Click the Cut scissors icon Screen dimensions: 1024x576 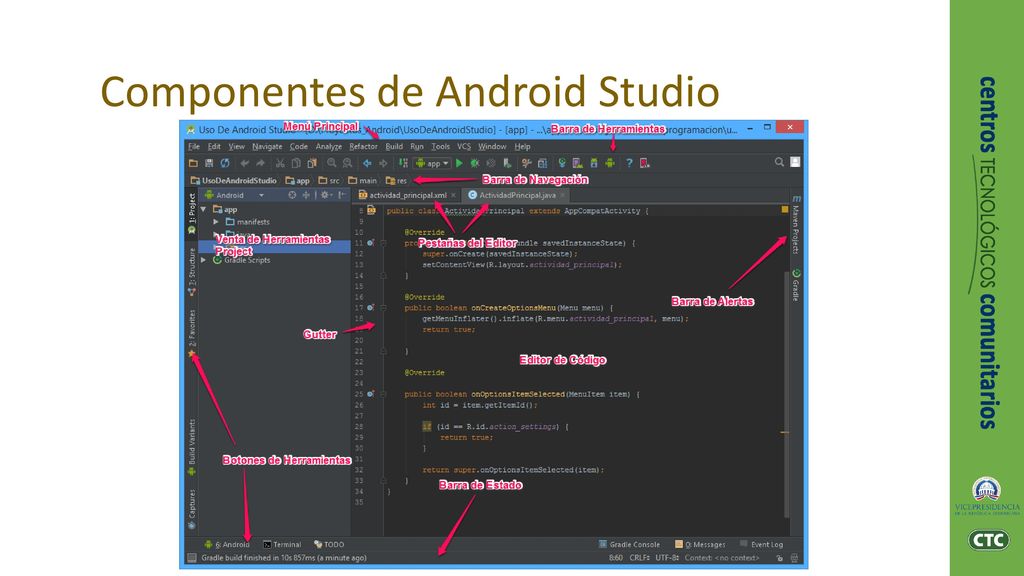[280, 163]
